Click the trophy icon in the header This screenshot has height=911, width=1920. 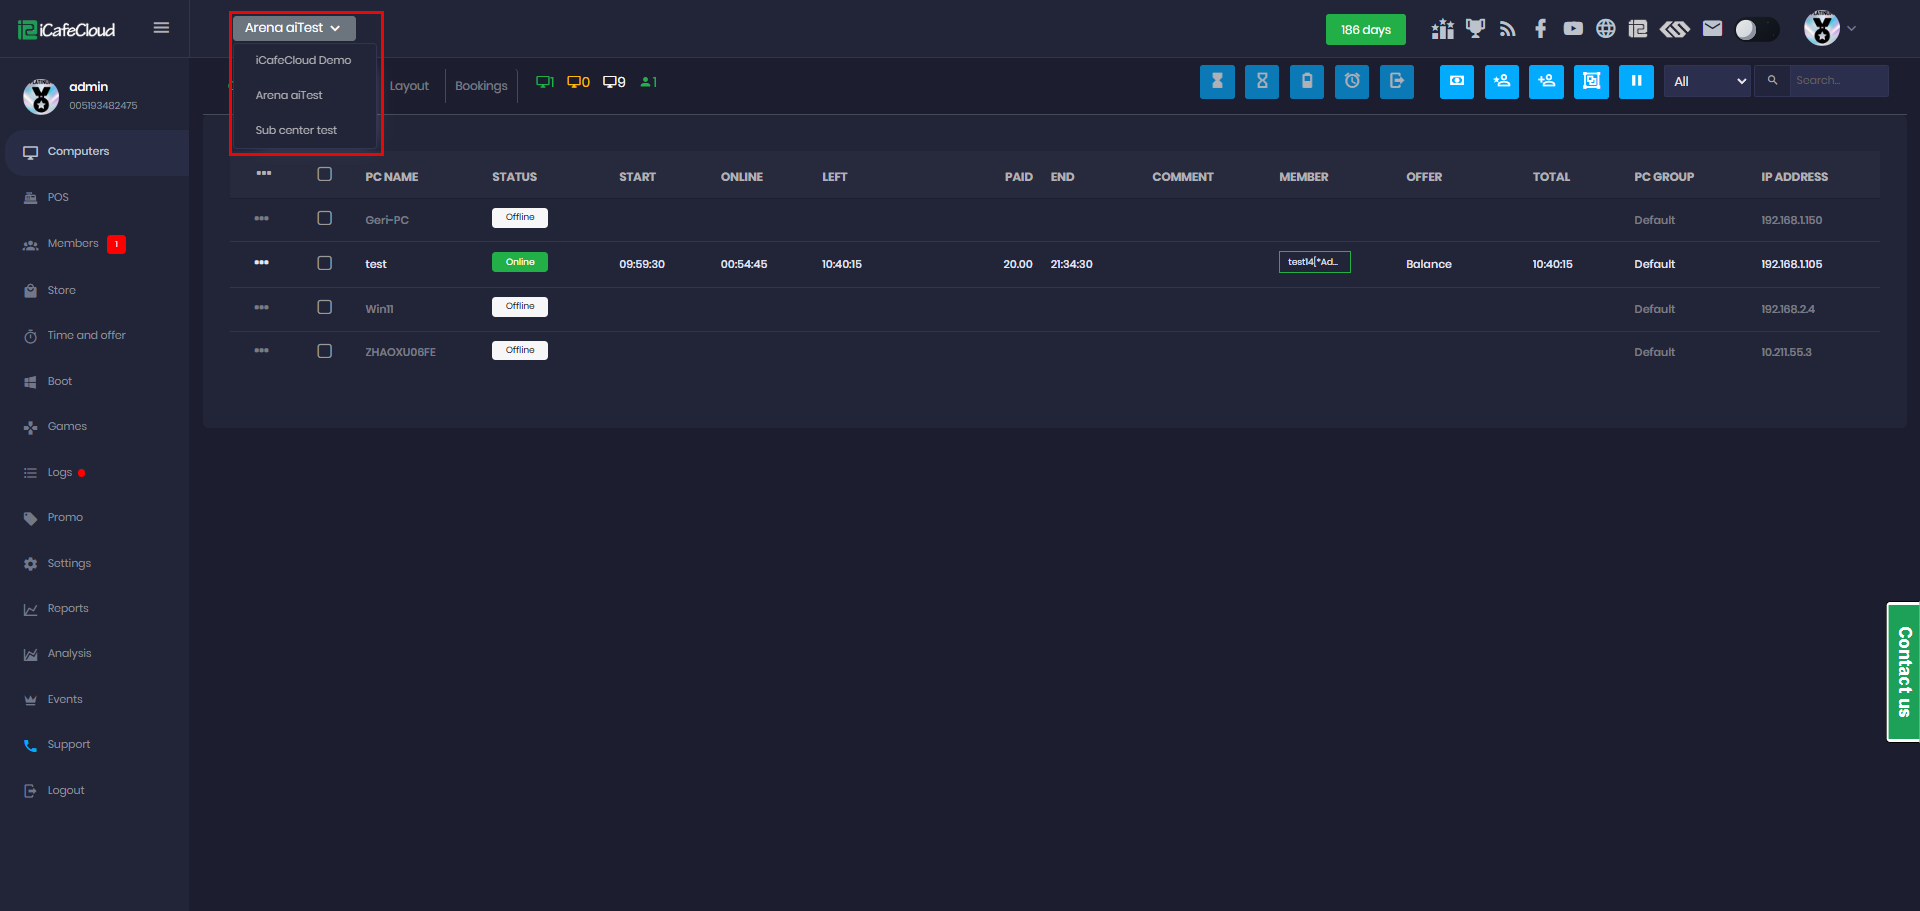point(1475,29)
